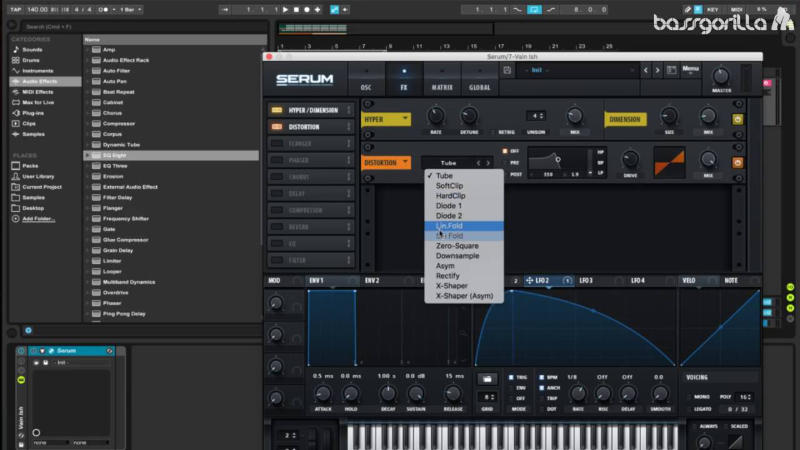The image size is (800, 450).
Task: Select the LFO 3 tab
Action: (x=586, y=281)
